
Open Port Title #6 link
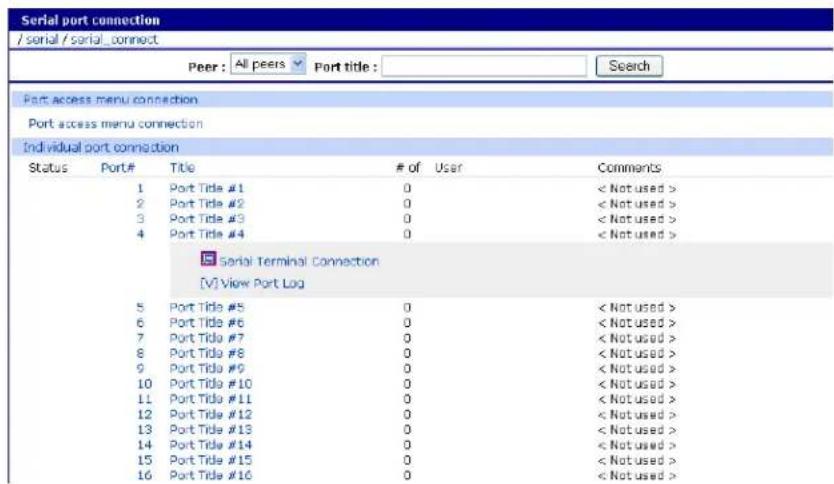click(207, 323)
